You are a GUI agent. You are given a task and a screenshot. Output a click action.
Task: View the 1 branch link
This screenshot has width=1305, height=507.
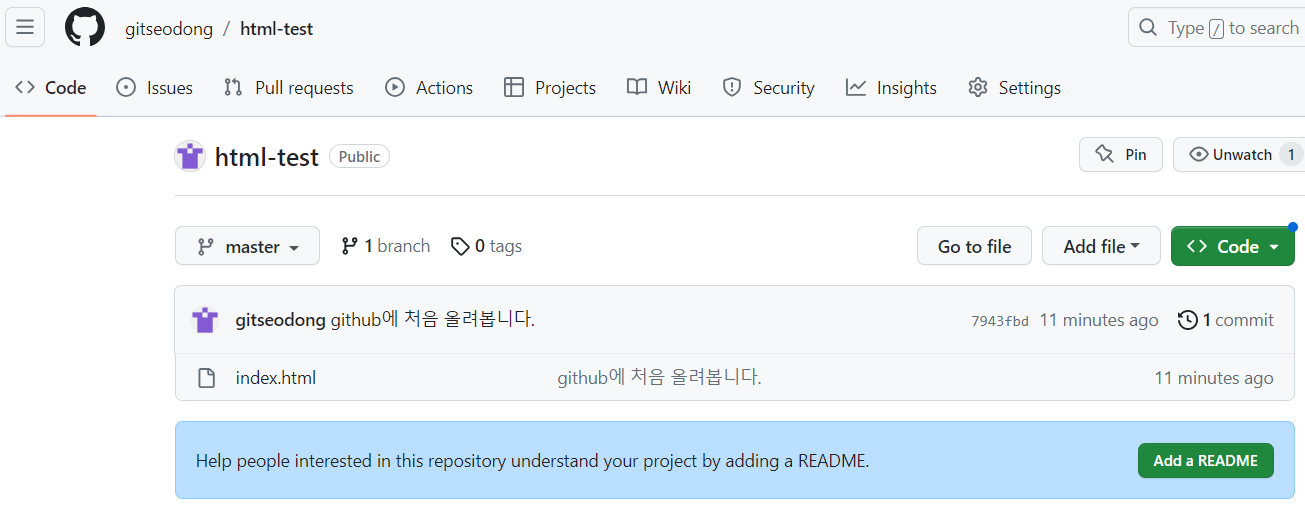pos(385,246)
